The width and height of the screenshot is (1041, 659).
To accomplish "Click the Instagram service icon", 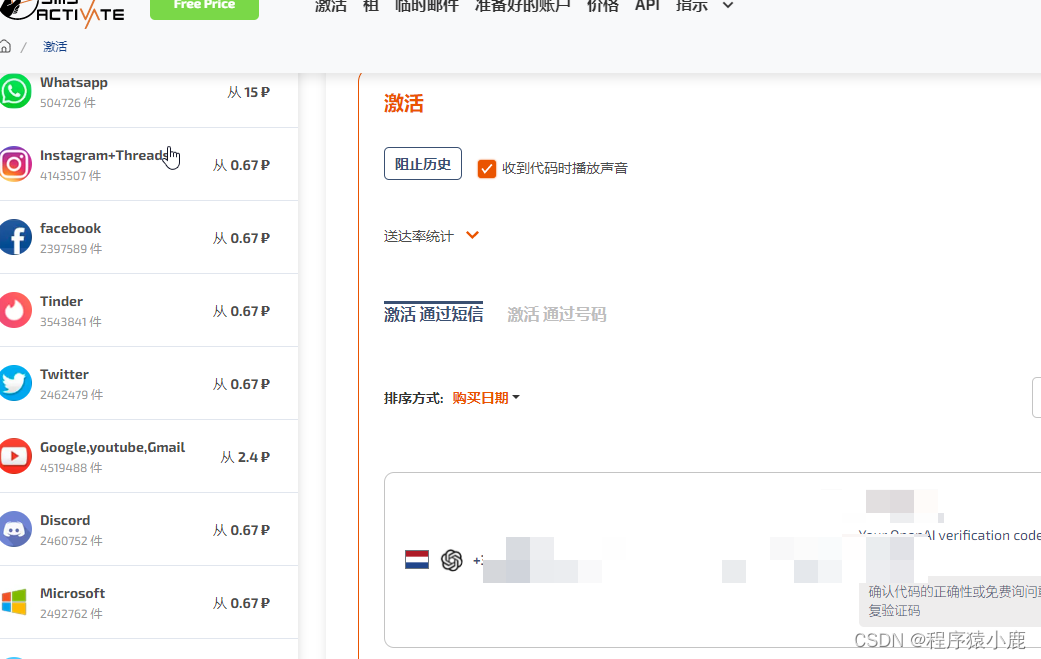I will (15, 164).
